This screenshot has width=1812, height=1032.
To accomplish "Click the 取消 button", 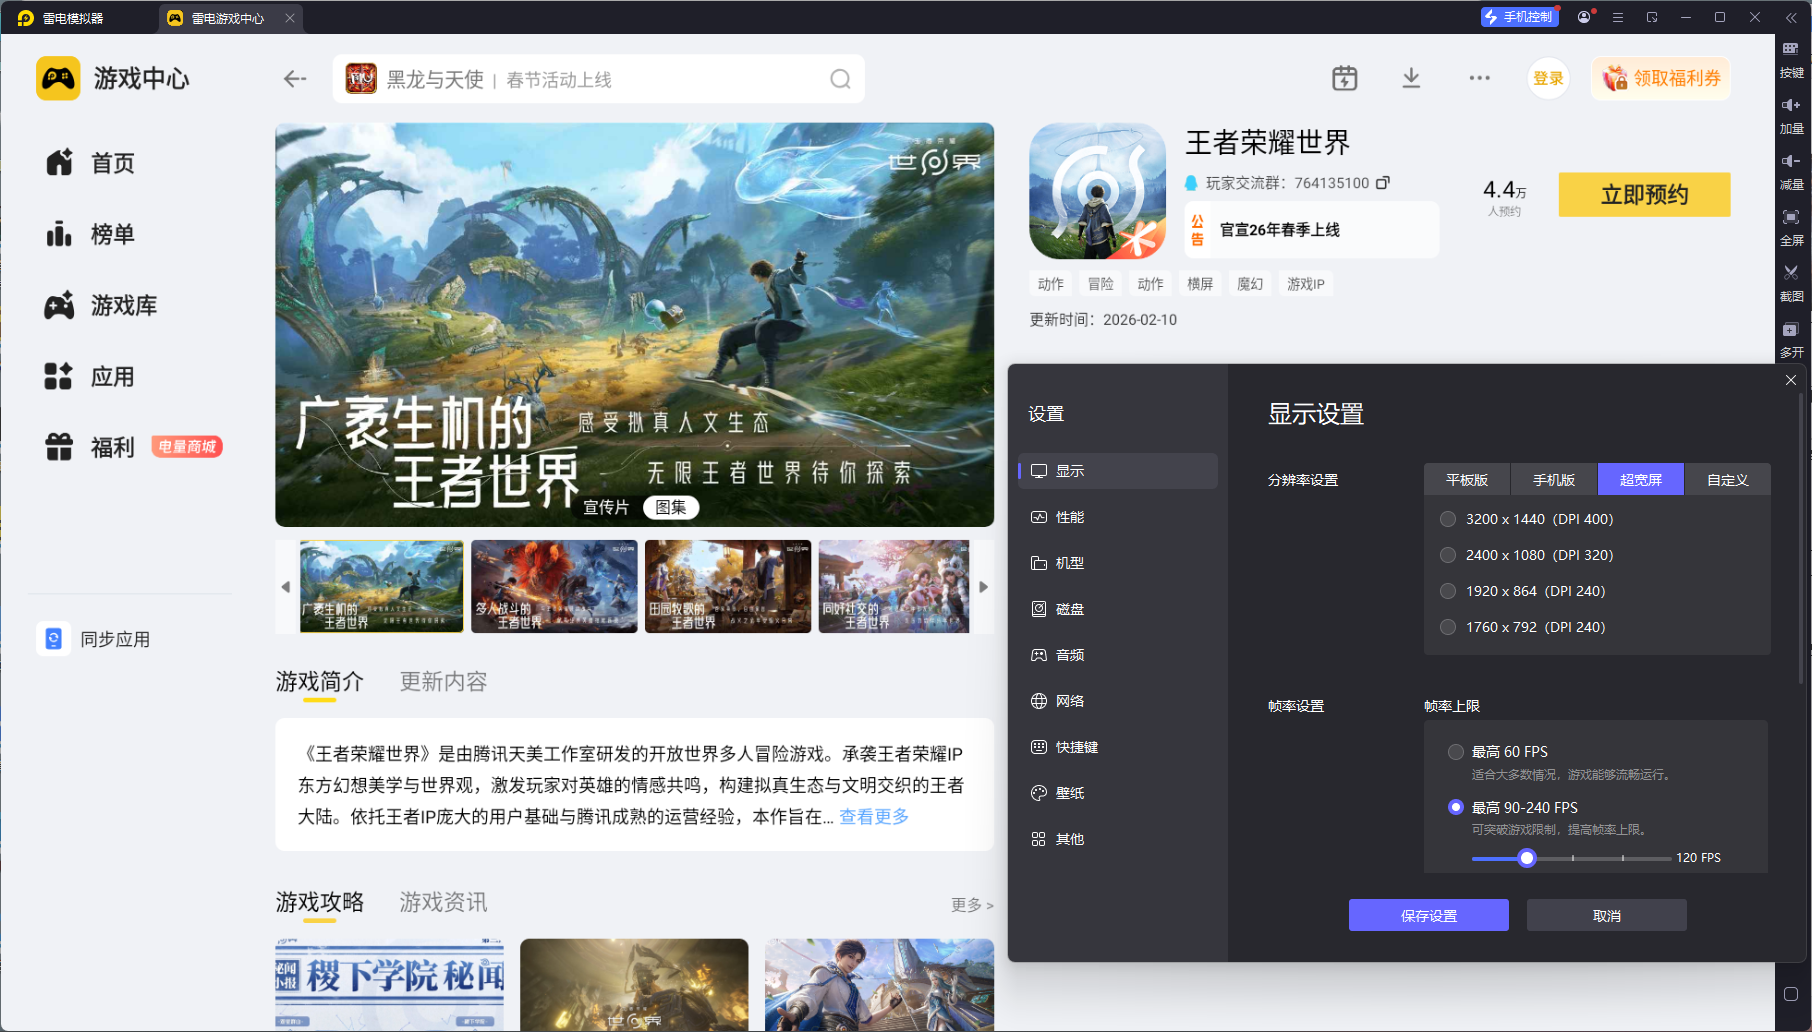I will pyautogui.click(x=1606, y=915).
